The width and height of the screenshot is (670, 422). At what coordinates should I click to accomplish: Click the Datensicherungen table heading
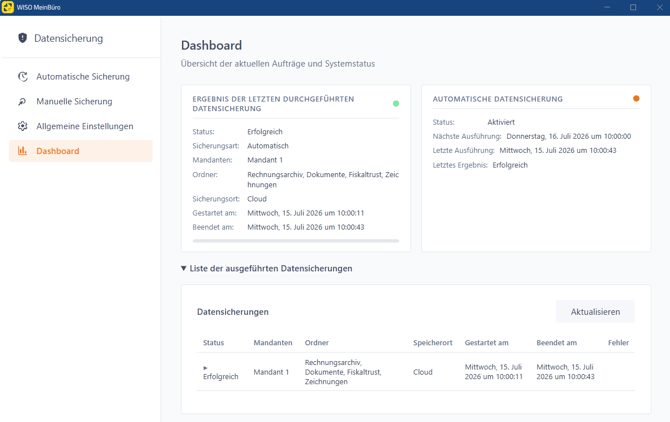point(232,312)
